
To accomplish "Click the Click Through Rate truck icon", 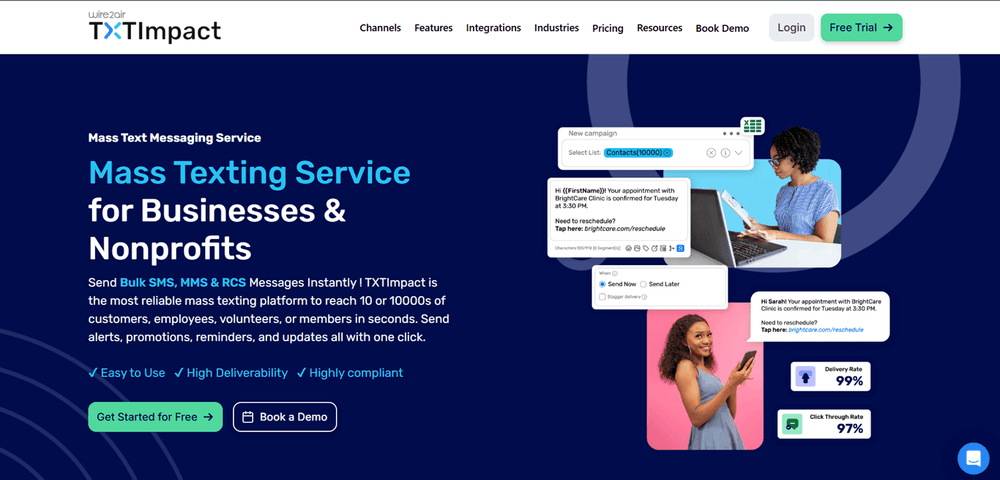I will pyautogui.click(x=792, y=425).
